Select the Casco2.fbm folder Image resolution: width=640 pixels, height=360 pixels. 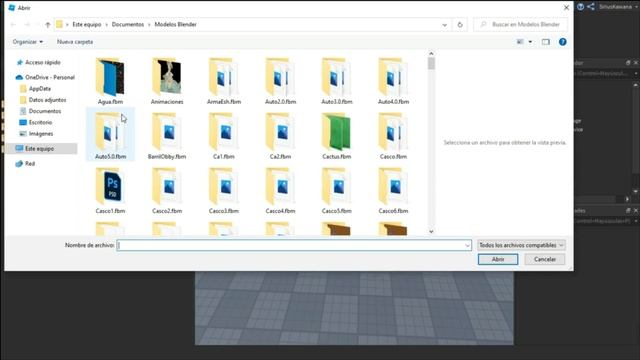point(167,190)
